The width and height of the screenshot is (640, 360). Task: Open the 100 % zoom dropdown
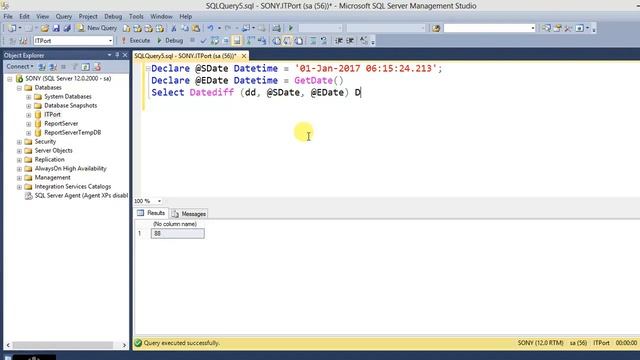pos(159,201)
